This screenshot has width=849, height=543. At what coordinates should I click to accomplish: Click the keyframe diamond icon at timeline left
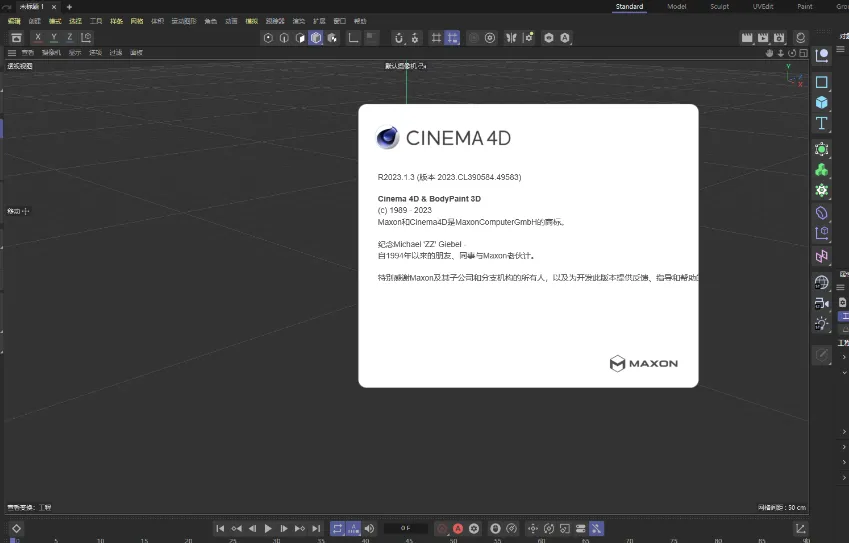(16, 528)
